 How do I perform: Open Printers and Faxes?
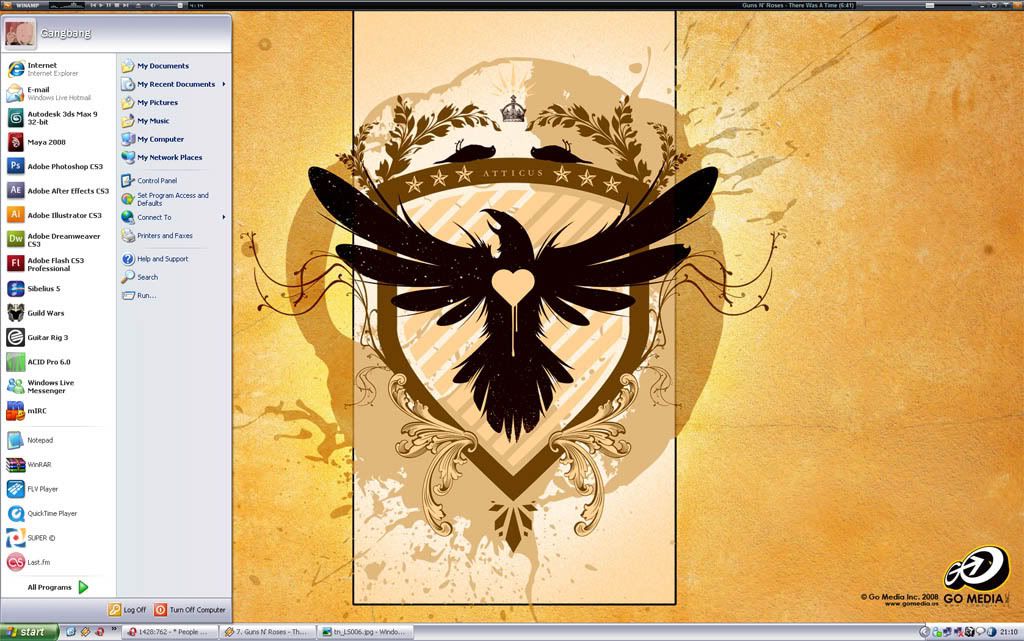[174, 236]
